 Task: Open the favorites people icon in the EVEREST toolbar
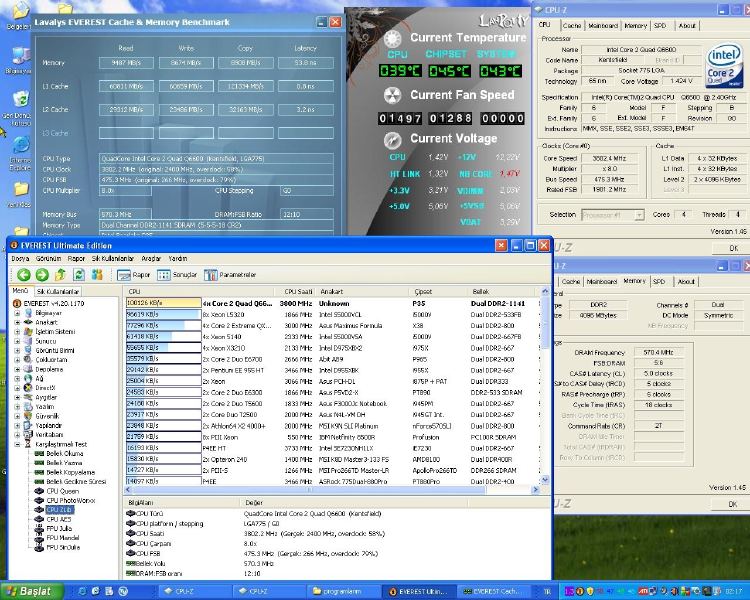[97, 275]
